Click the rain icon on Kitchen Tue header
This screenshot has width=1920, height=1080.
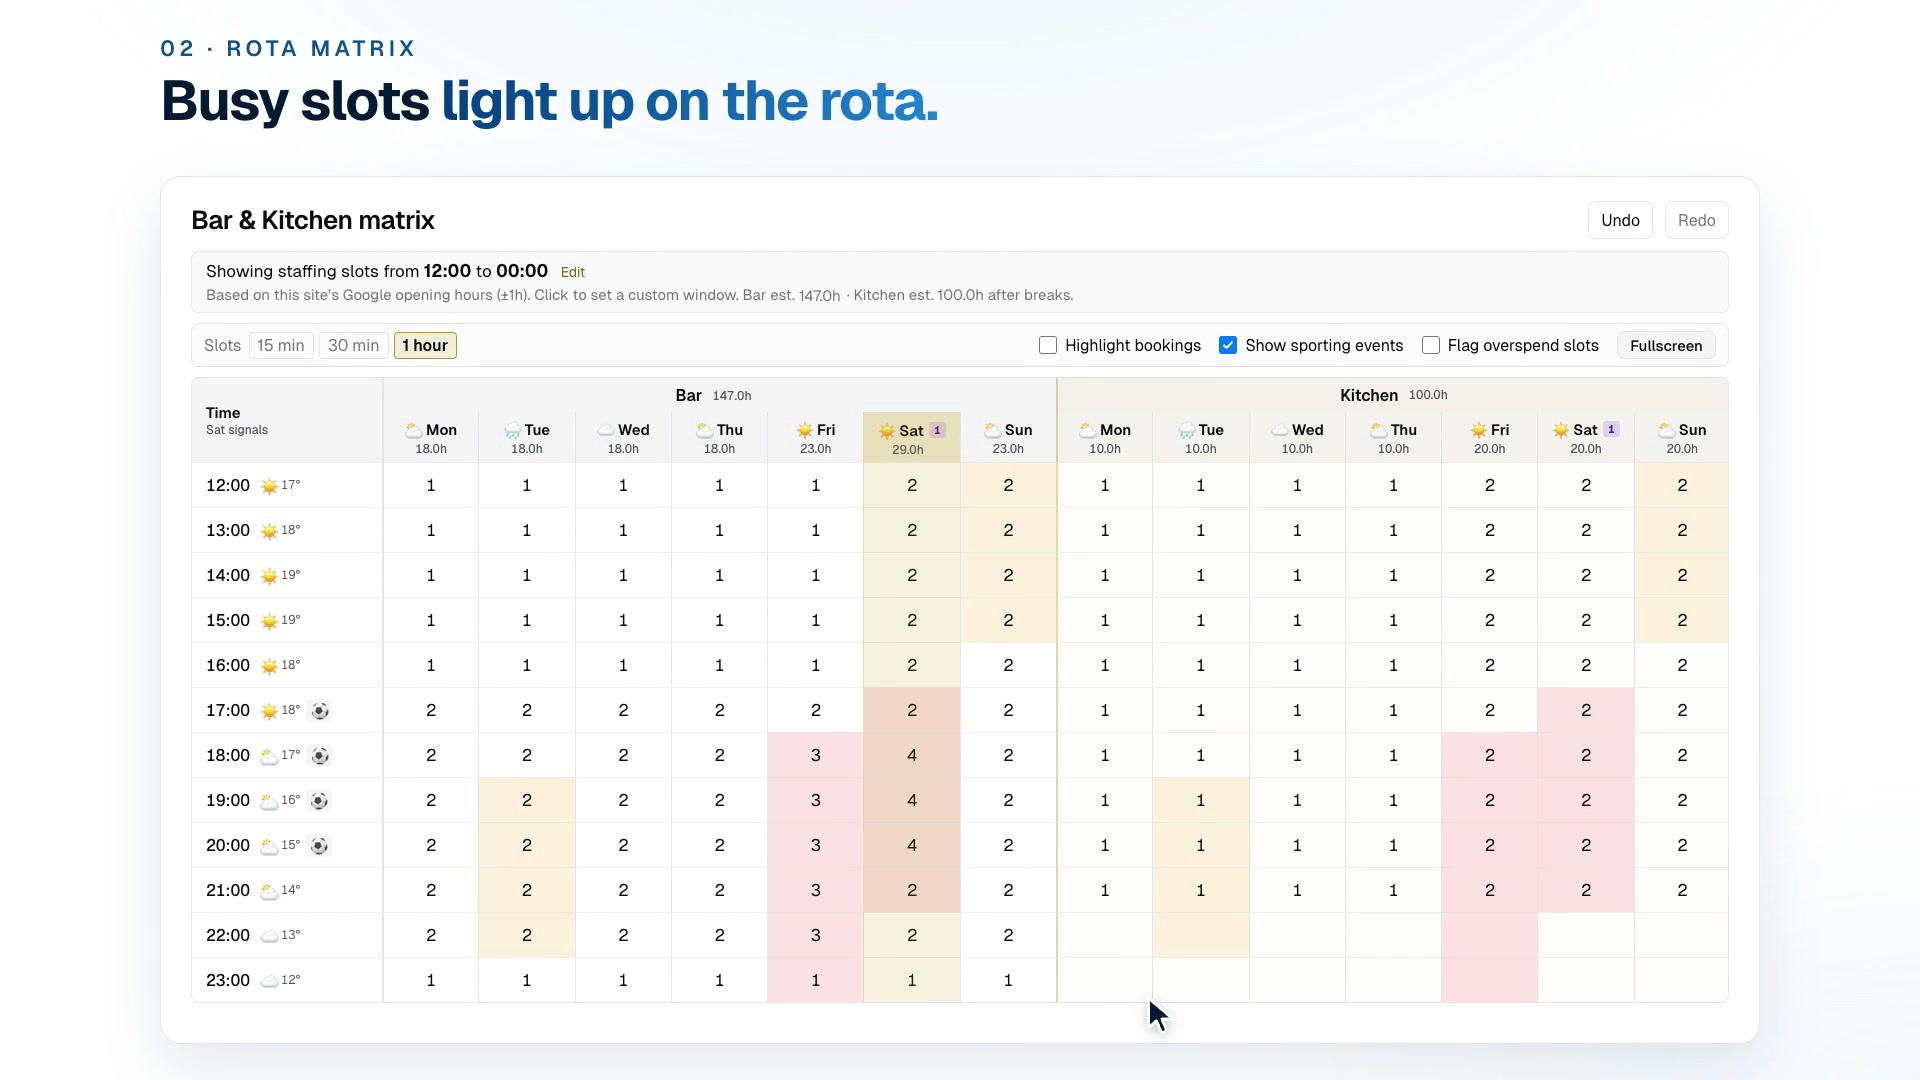coord(1187,430)
